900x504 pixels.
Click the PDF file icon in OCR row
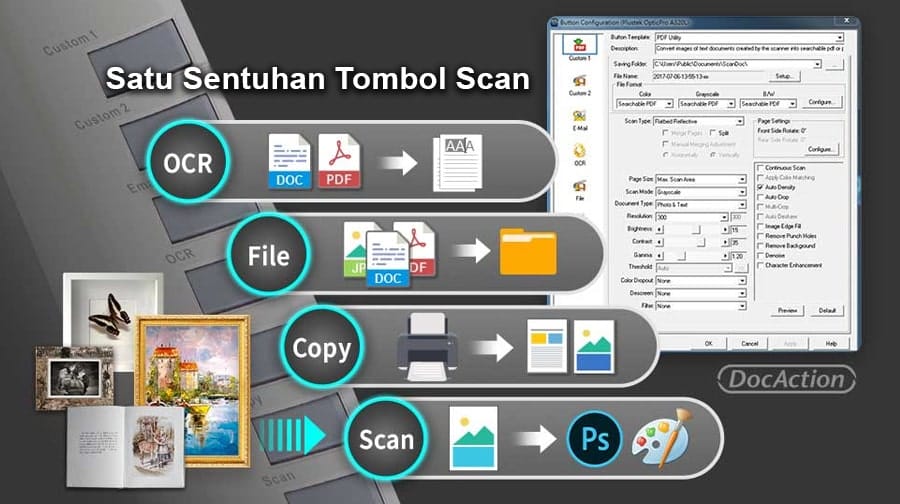[x=339, y=161]
